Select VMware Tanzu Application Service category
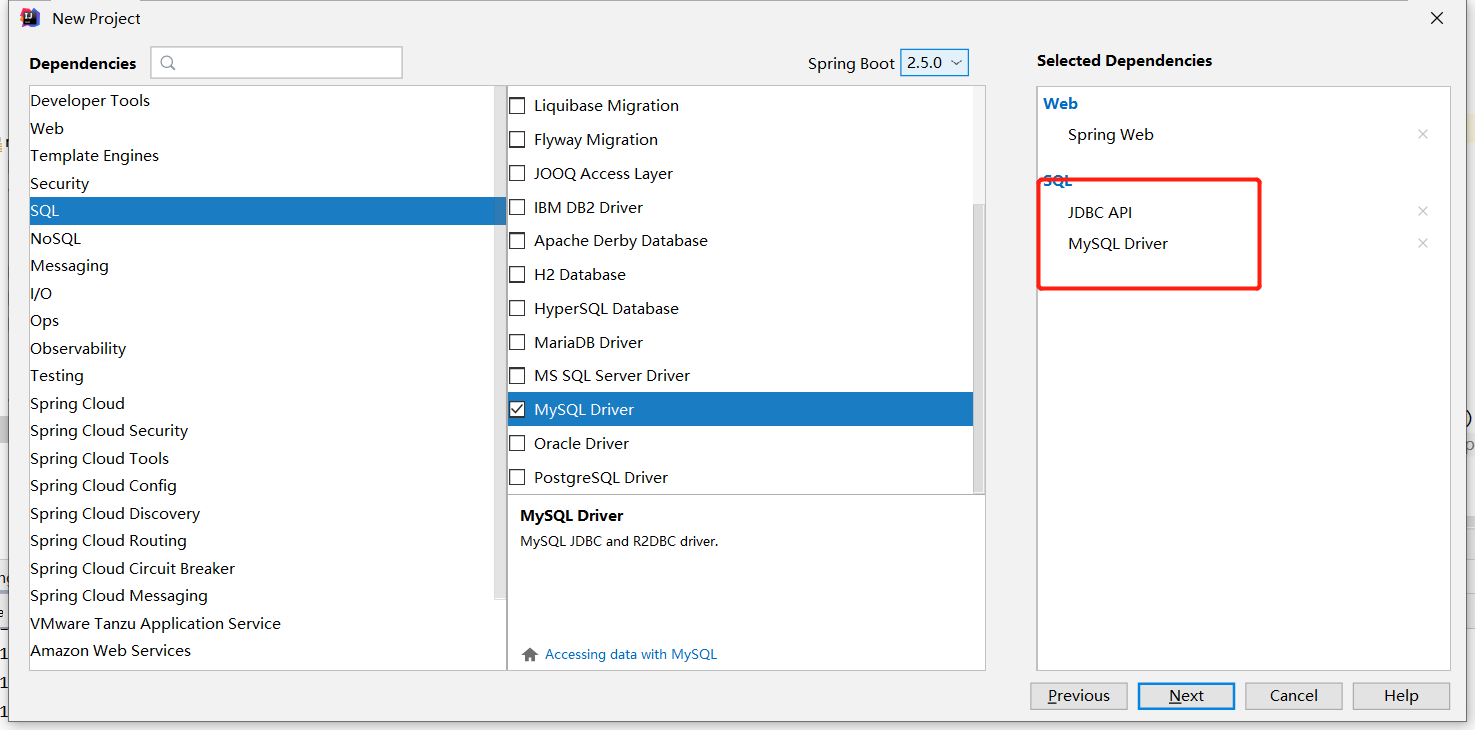1475x730 pixels. [262, 623]
